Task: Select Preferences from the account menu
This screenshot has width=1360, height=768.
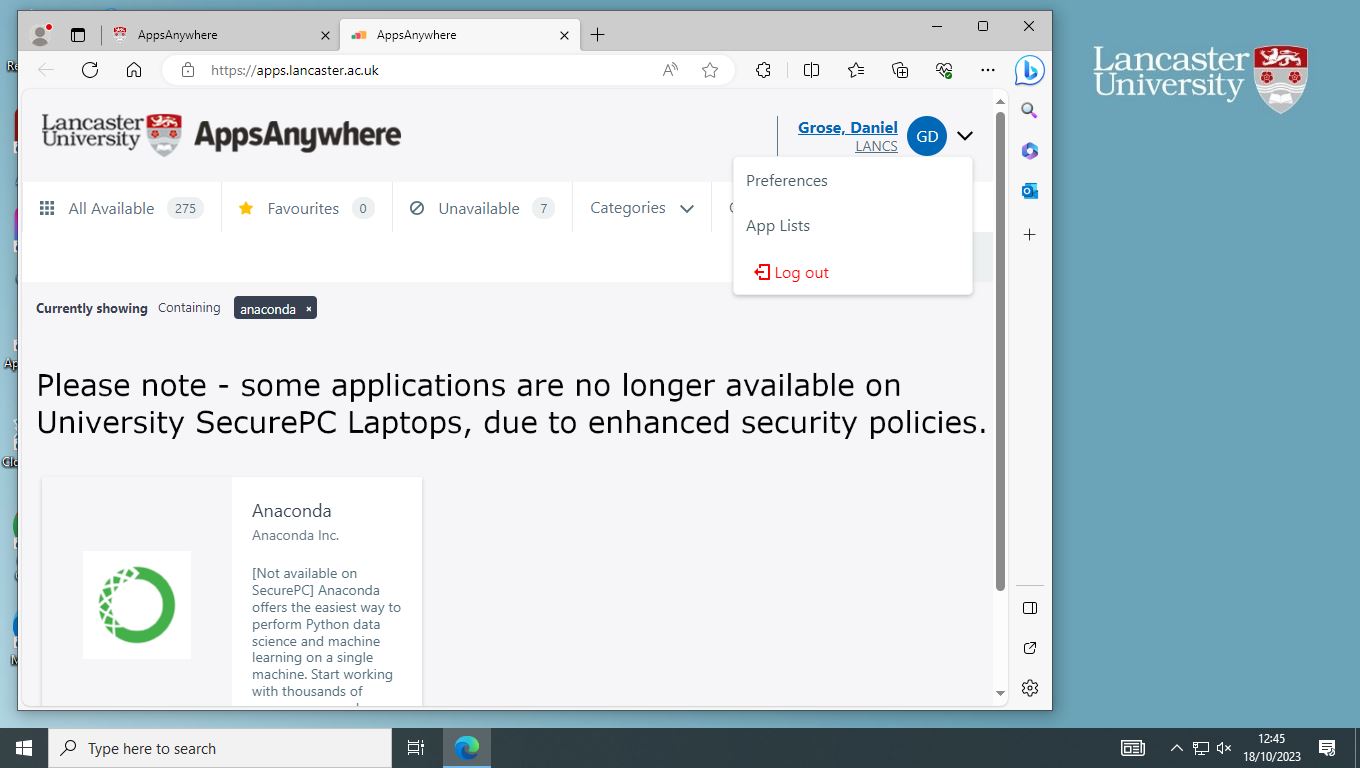Action: (x=787, y=180)
